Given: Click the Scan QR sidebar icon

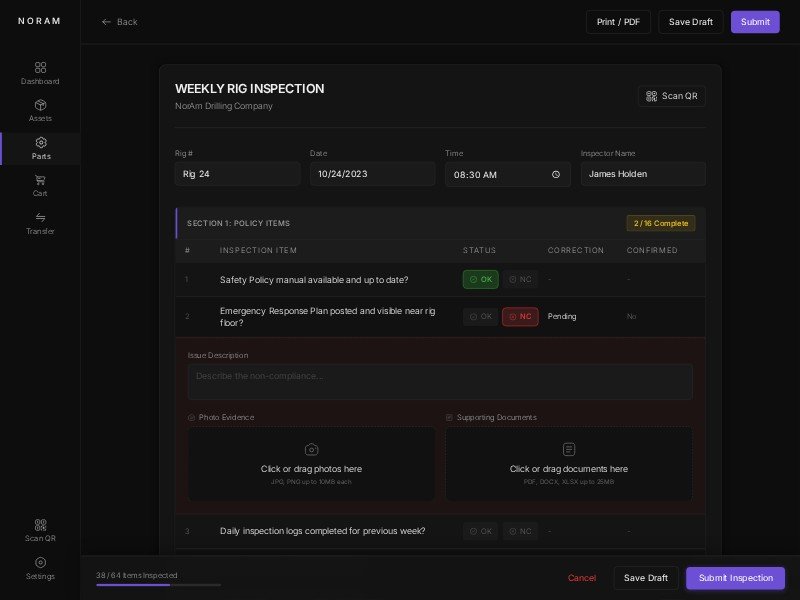Looking at the screenshot, I should (40, 529).
